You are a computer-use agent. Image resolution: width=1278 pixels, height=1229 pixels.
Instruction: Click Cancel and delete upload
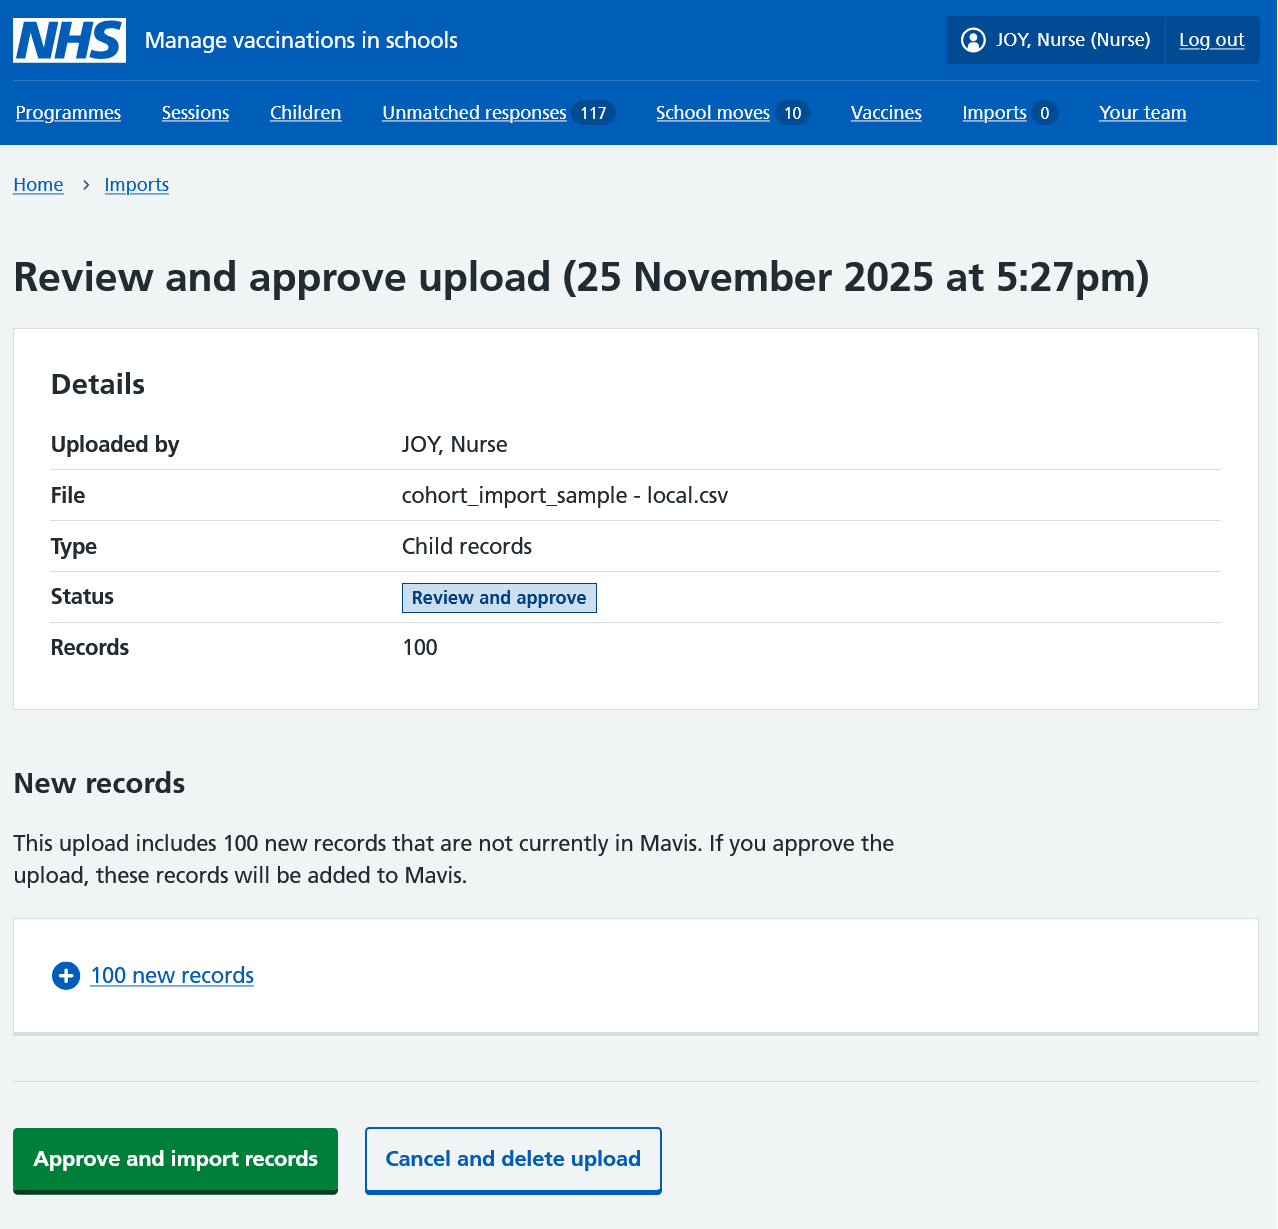tap(512, 1160)
